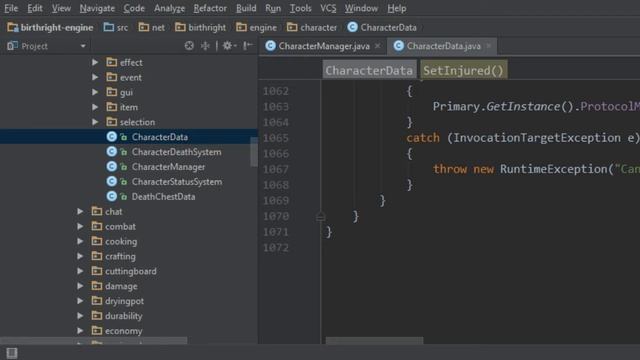
Task: Click the Collapse All icon
Action: 205,46
